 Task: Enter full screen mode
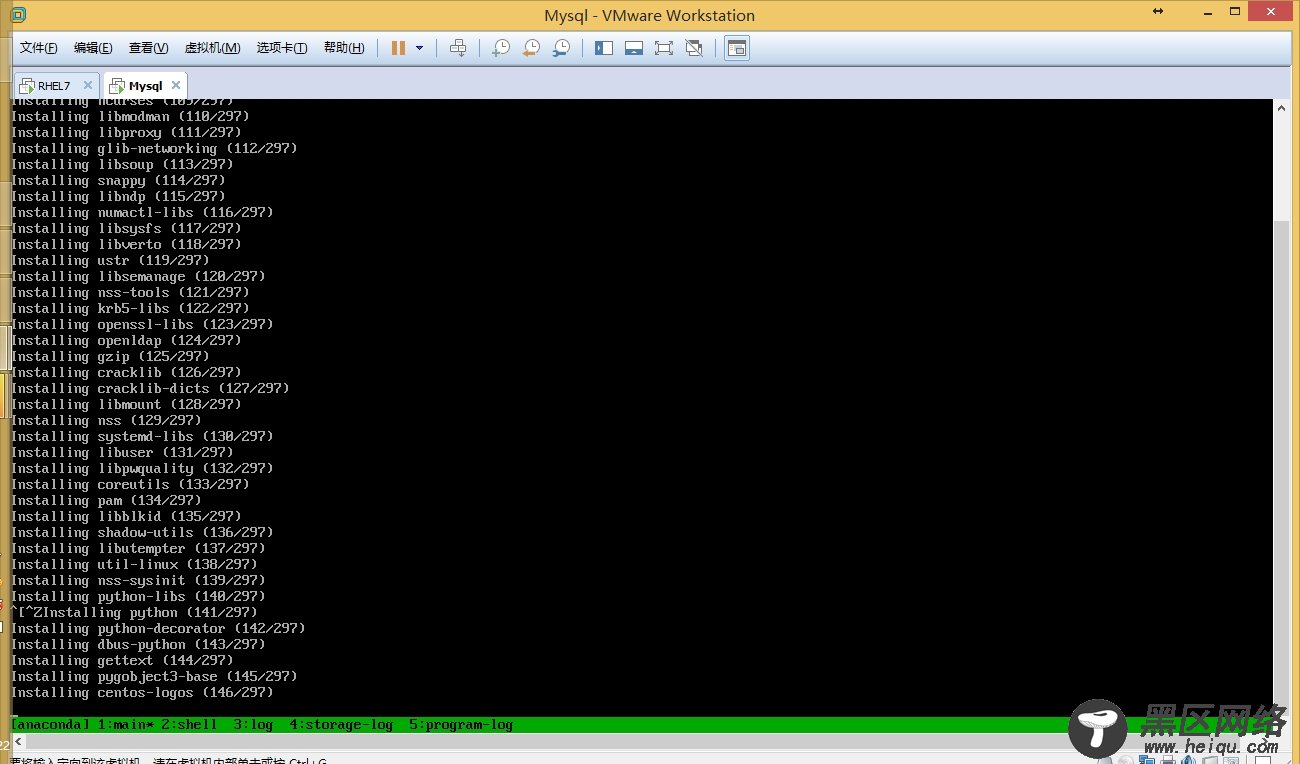(663, 48)
